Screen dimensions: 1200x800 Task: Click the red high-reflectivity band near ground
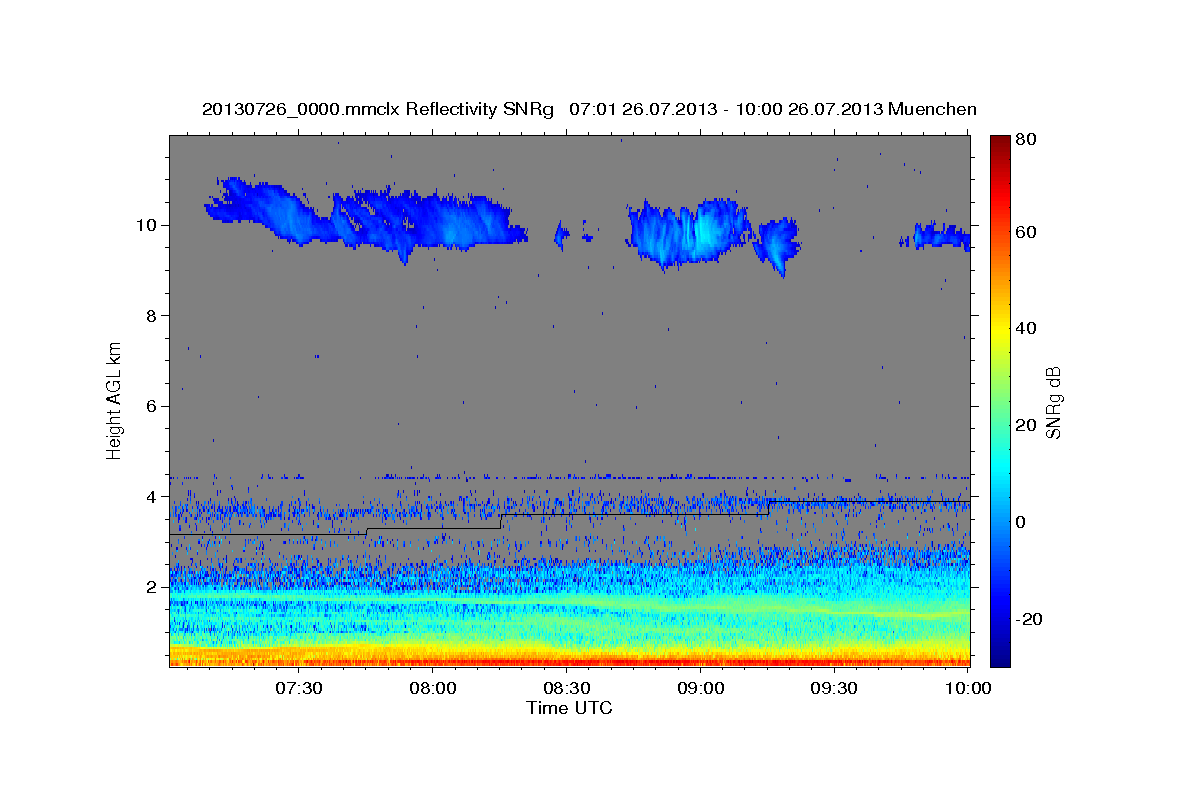(x=570, y=661)
